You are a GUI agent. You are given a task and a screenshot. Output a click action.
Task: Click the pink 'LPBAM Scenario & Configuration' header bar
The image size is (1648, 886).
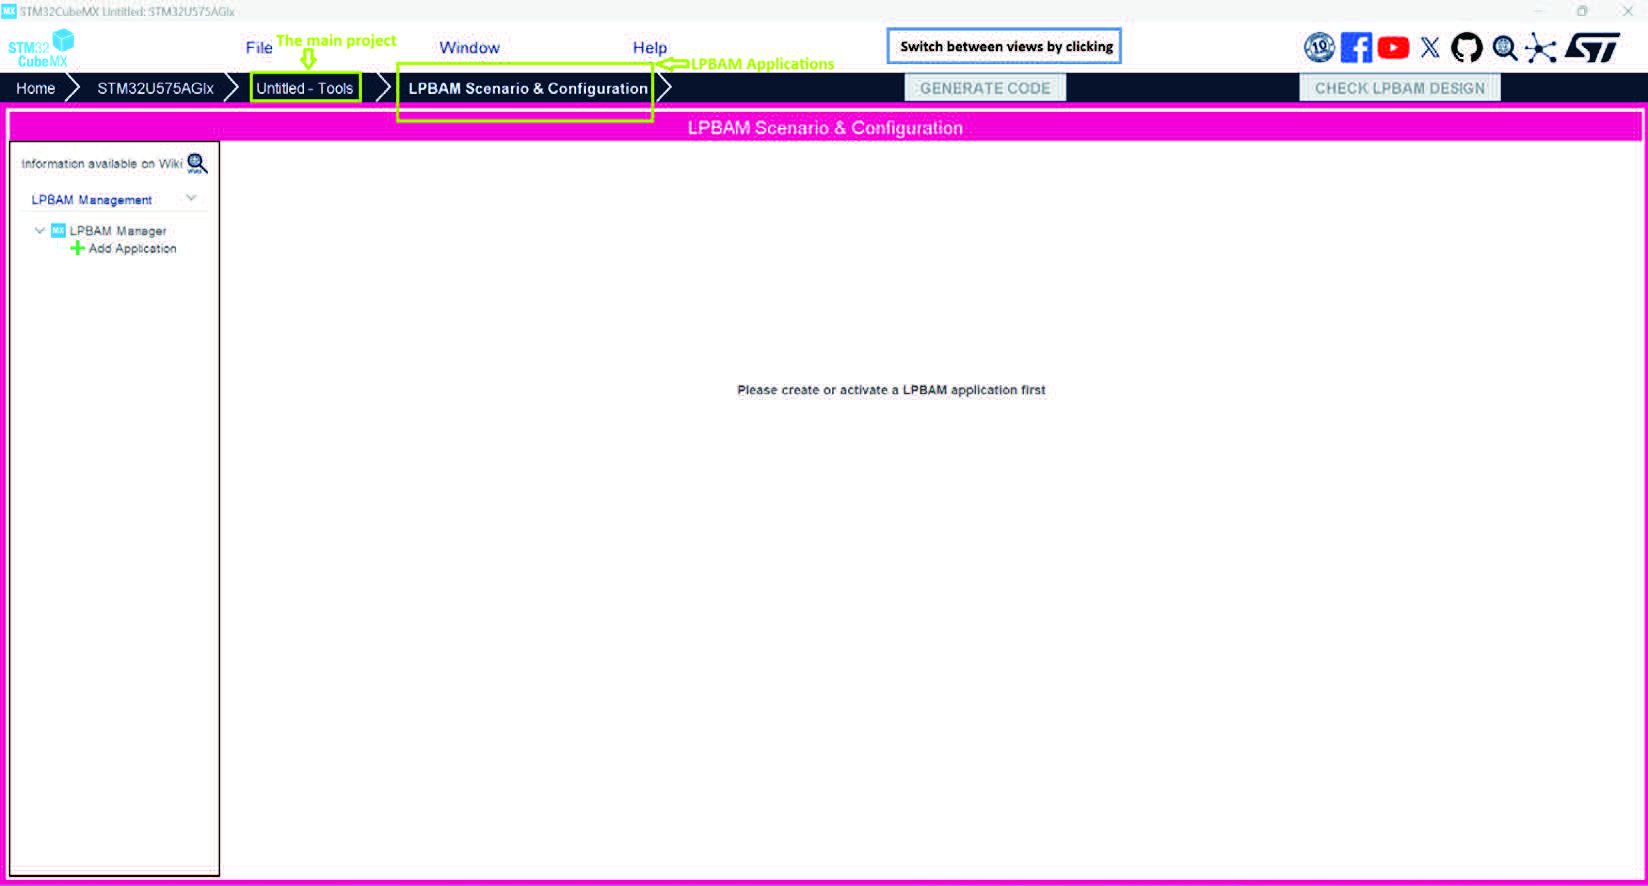coord(825,127)
